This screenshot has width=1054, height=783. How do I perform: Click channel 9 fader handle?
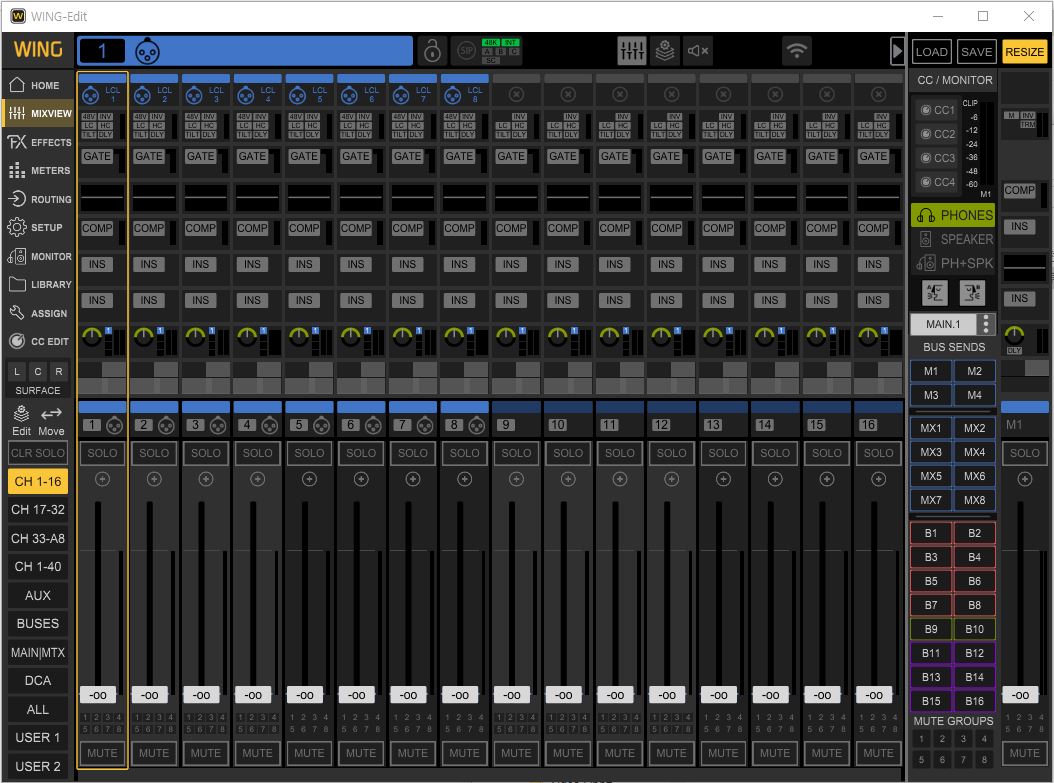coord(512,695)
